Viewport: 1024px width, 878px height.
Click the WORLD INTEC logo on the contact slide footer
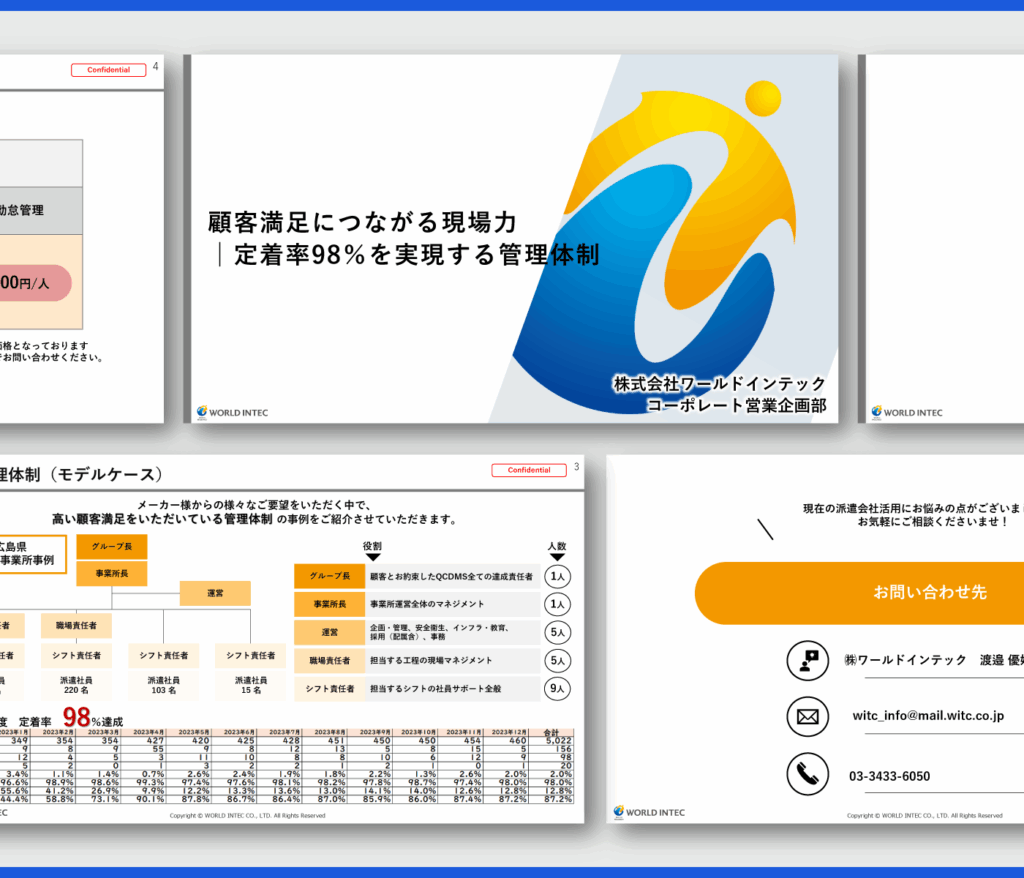click(x=649, y=812)
